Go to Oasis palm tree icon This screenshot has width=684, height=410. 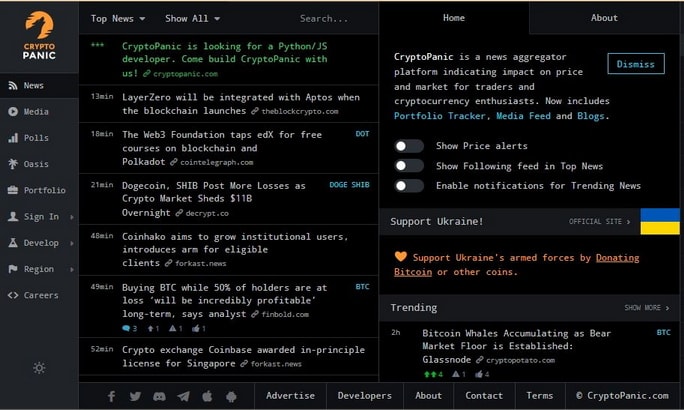[13, 164]
